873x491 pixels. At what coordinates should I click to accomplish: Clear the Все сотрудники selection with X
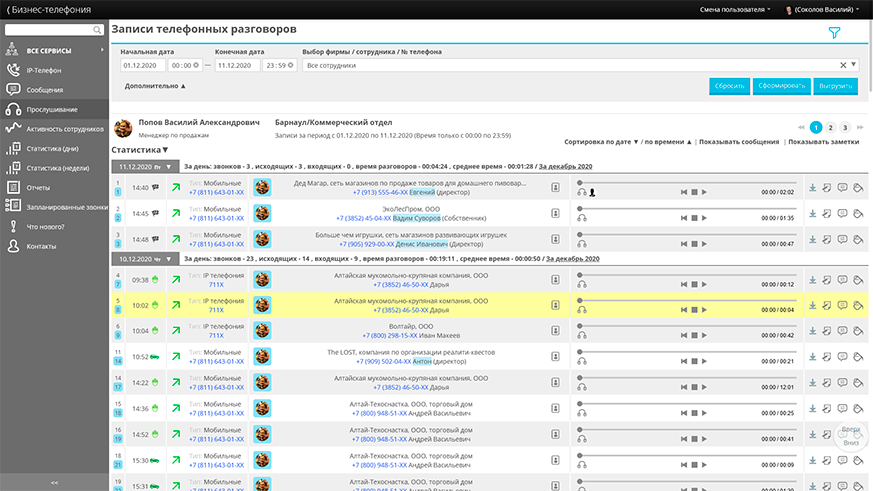tap(843, 65)
